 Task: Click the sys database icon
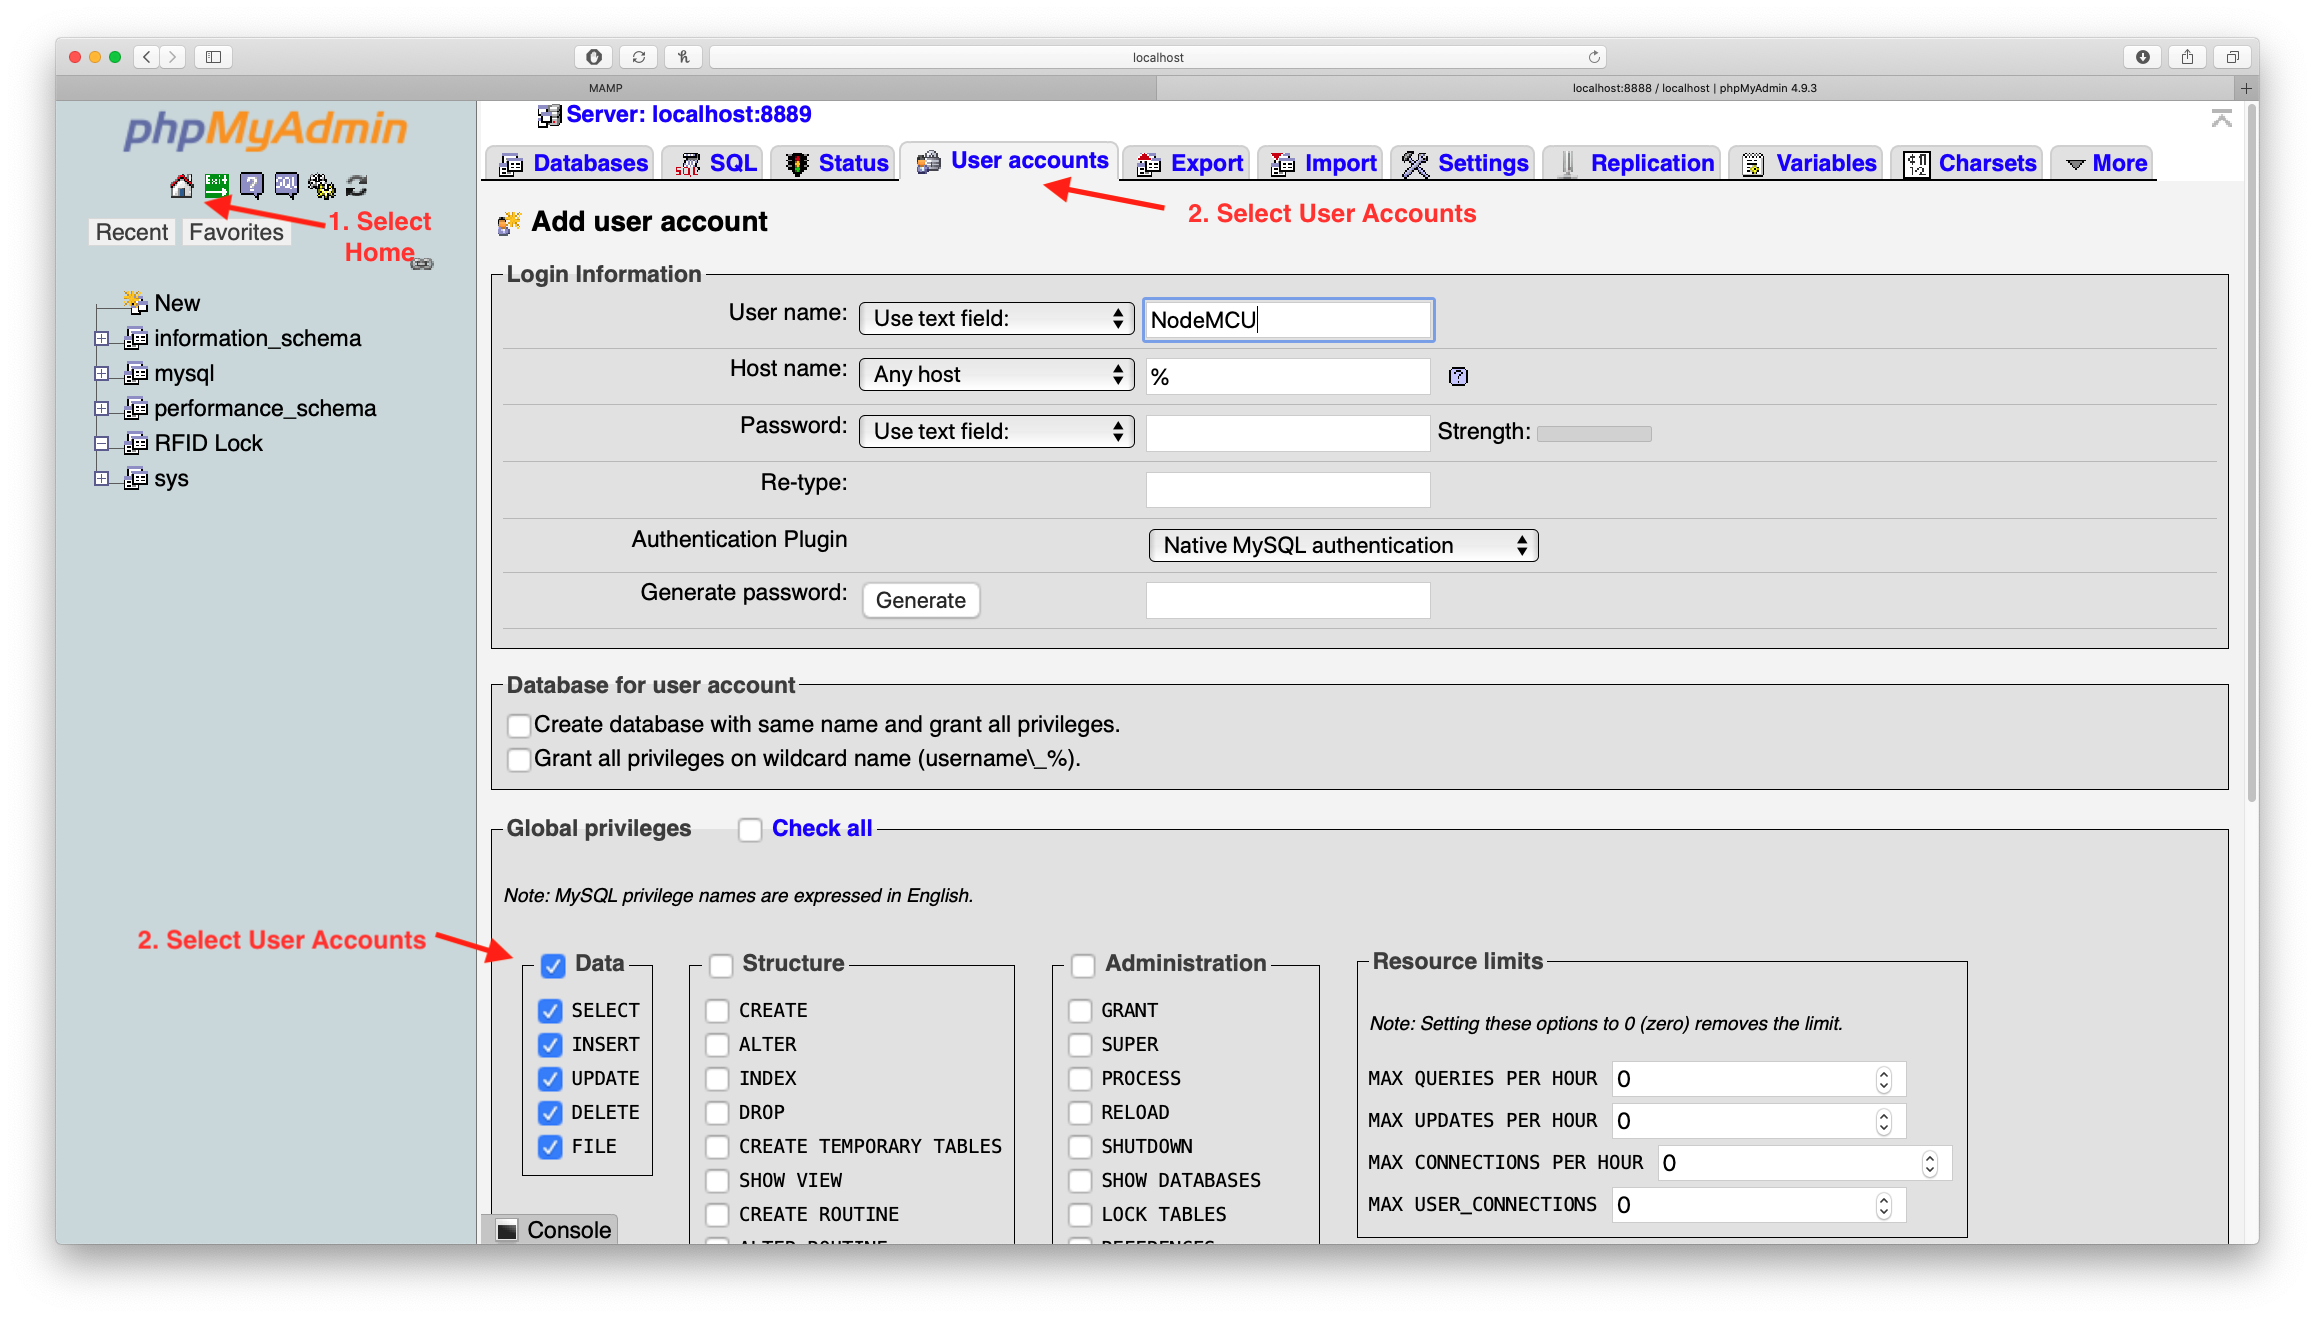[x=136, y=478]
